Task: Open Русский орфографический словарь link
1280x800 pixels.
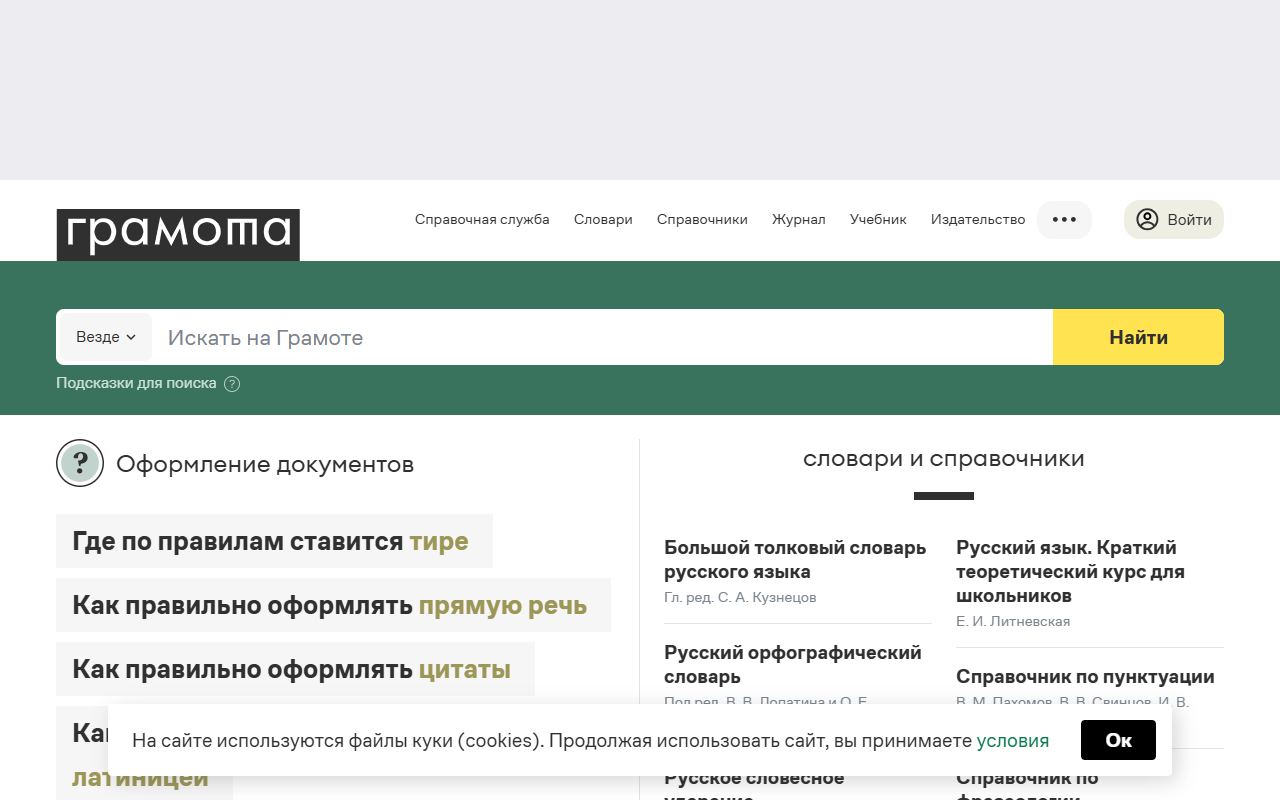Action: (x=793, y=664)
